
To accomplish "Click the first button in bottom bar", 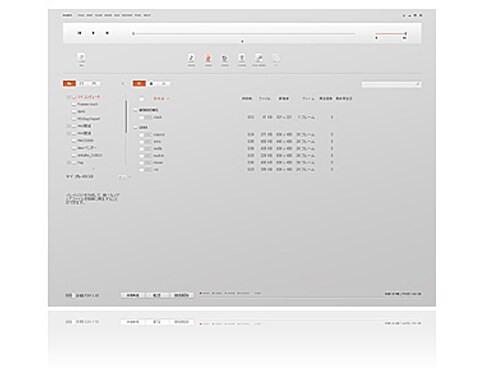I will (x=133, y=295).
